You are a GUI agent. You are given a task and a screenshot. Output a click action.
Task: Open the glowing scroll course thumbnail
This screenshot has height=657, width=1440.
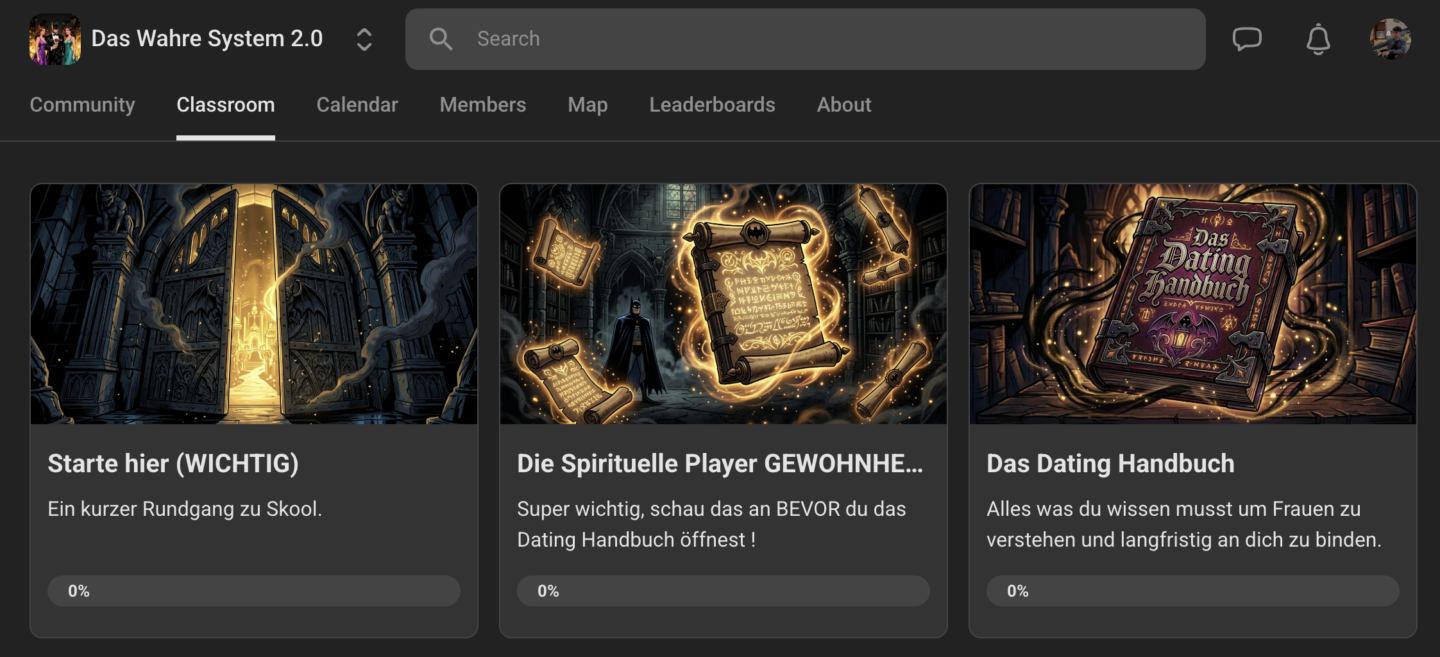(x=723, y=304)
